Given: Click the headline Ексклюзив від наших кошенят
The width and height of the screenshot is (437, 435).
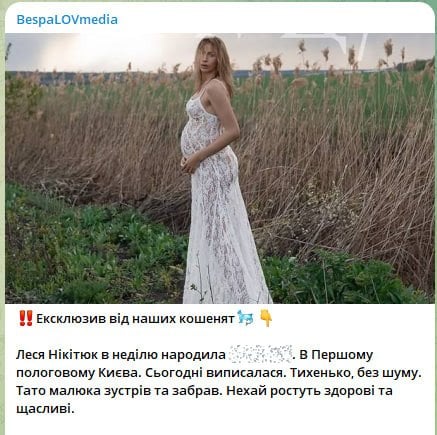Looking at the screenshot, I should [135, 319].
